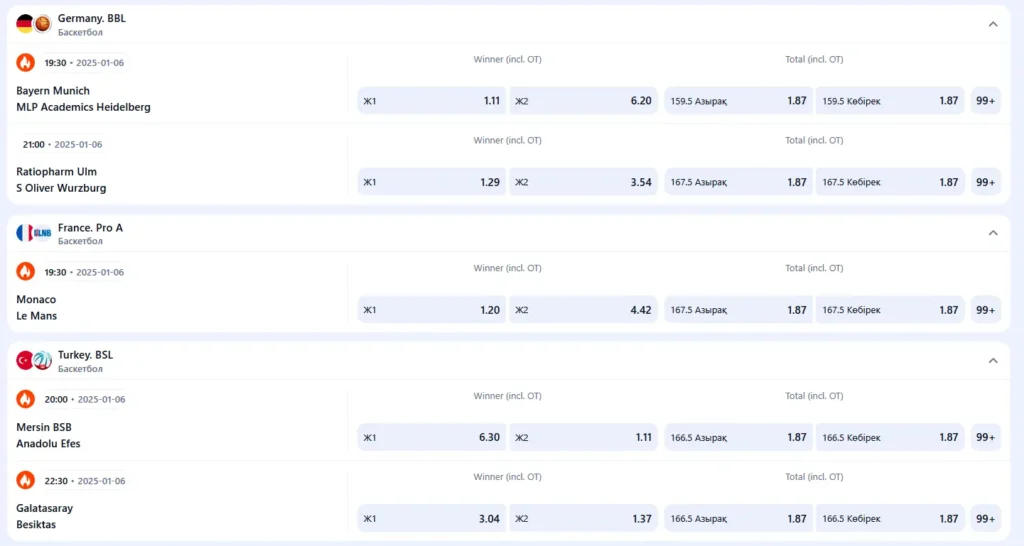Collapse the France Pro A section
Image resolution: width=1024 pixels, height=546 pixels.
point(992,233)
